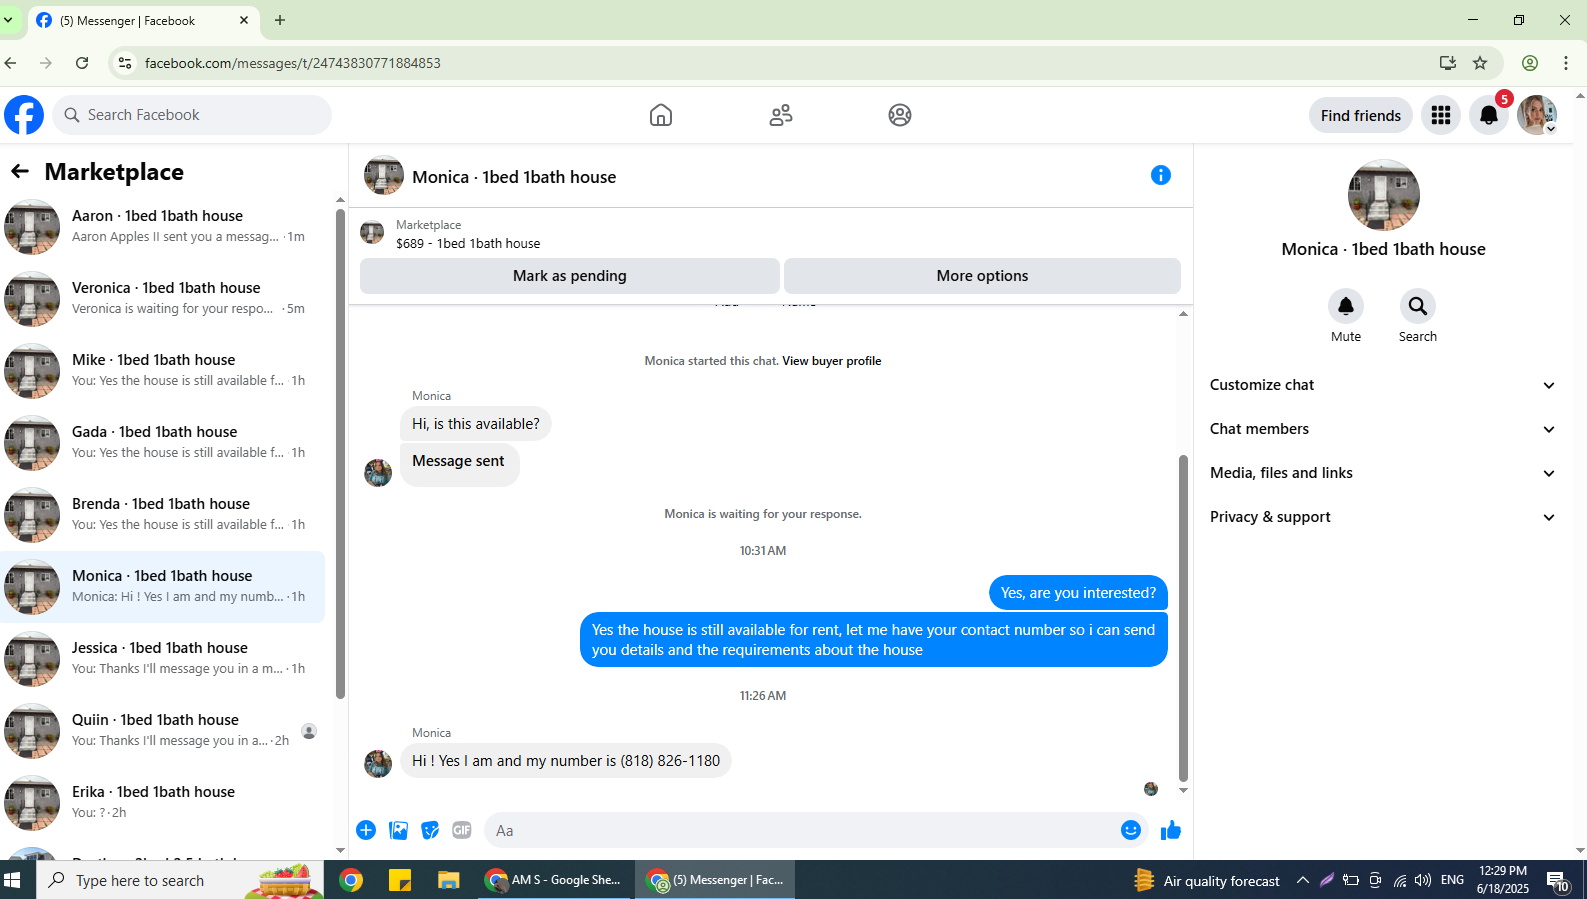
Task: Click the chat messages scrollbar
Action: (1183, 618)
